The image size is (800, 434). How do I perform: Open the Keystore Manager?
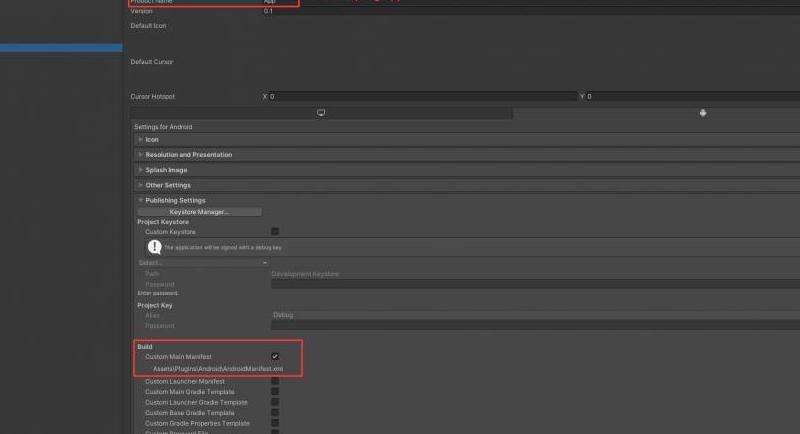click(199, 212)
